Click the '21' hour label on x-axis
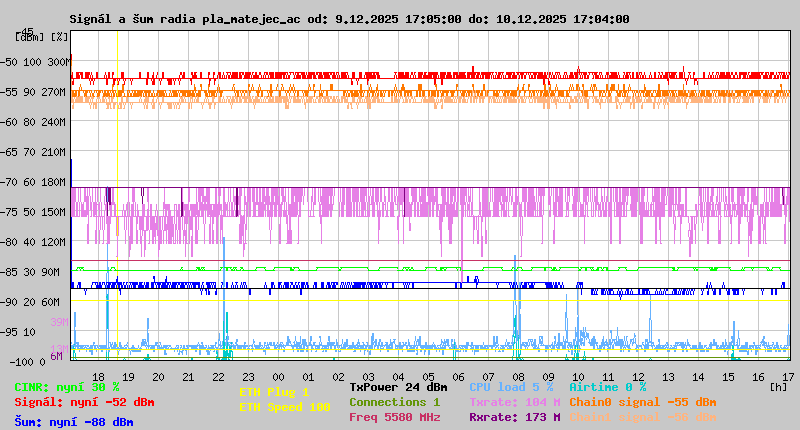The width and height of the screenshot is (800, 430). pyautogui.click(x=189, y=377)
